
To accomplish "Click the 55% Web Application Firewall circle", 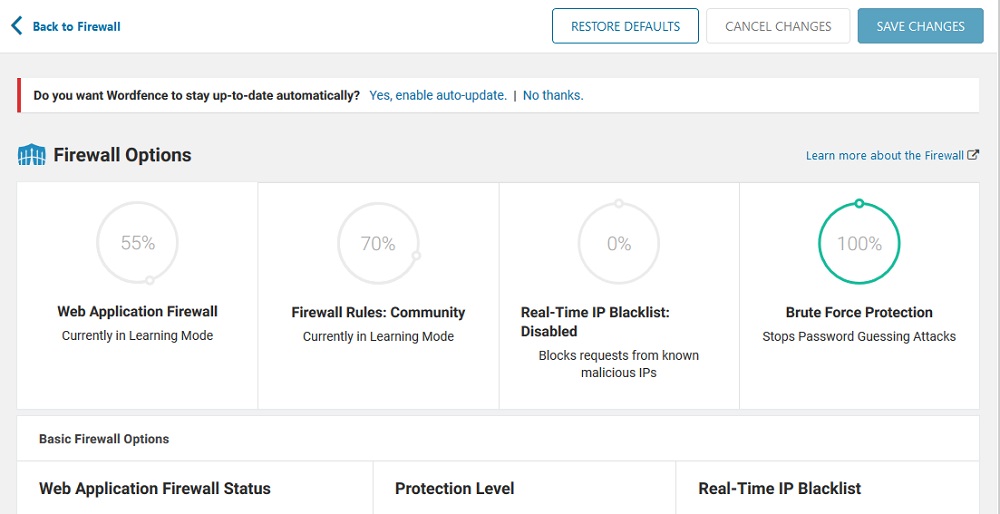I will [x=137, y=243].
